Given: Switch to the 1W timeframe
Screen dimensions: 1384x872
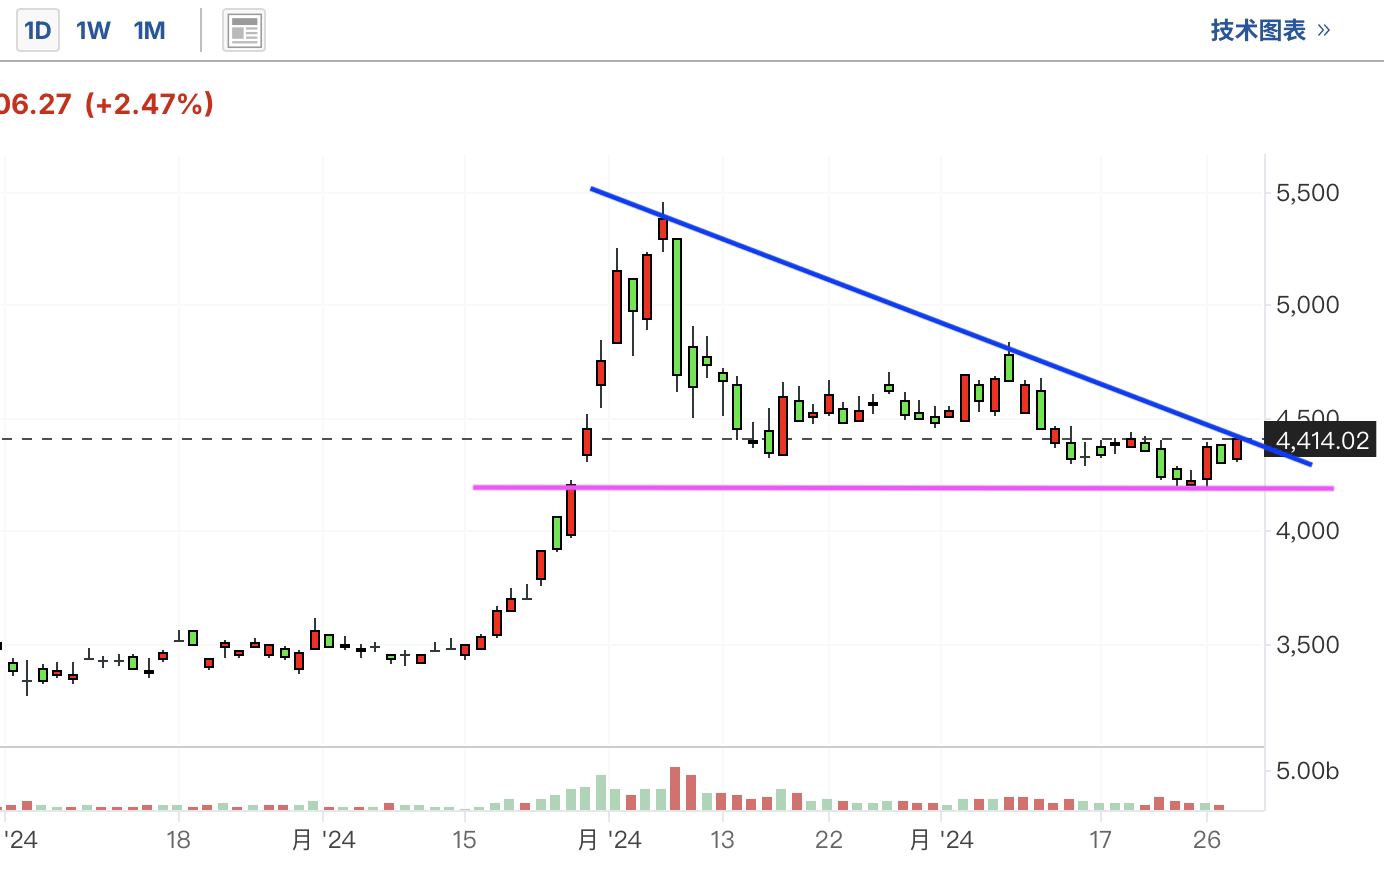Looking at the screenshot, I should tap(93, 30).
